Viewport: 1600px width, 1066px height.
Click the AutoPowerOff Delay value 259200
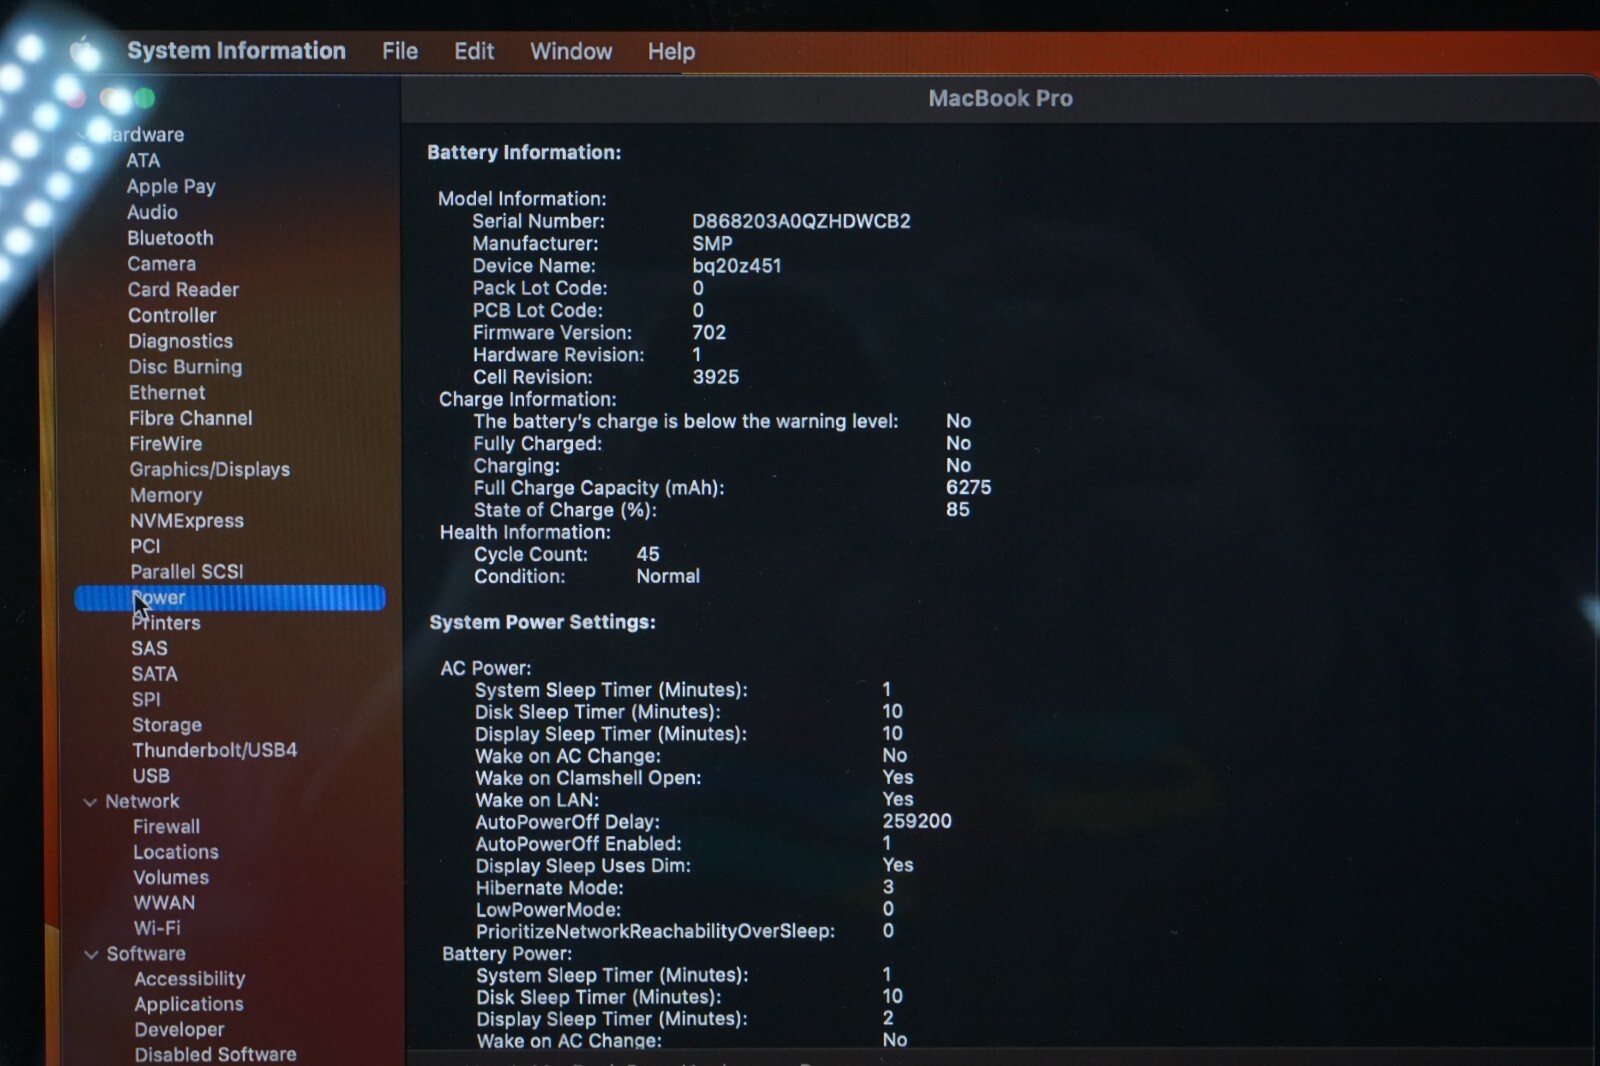[x=917, y=821]
